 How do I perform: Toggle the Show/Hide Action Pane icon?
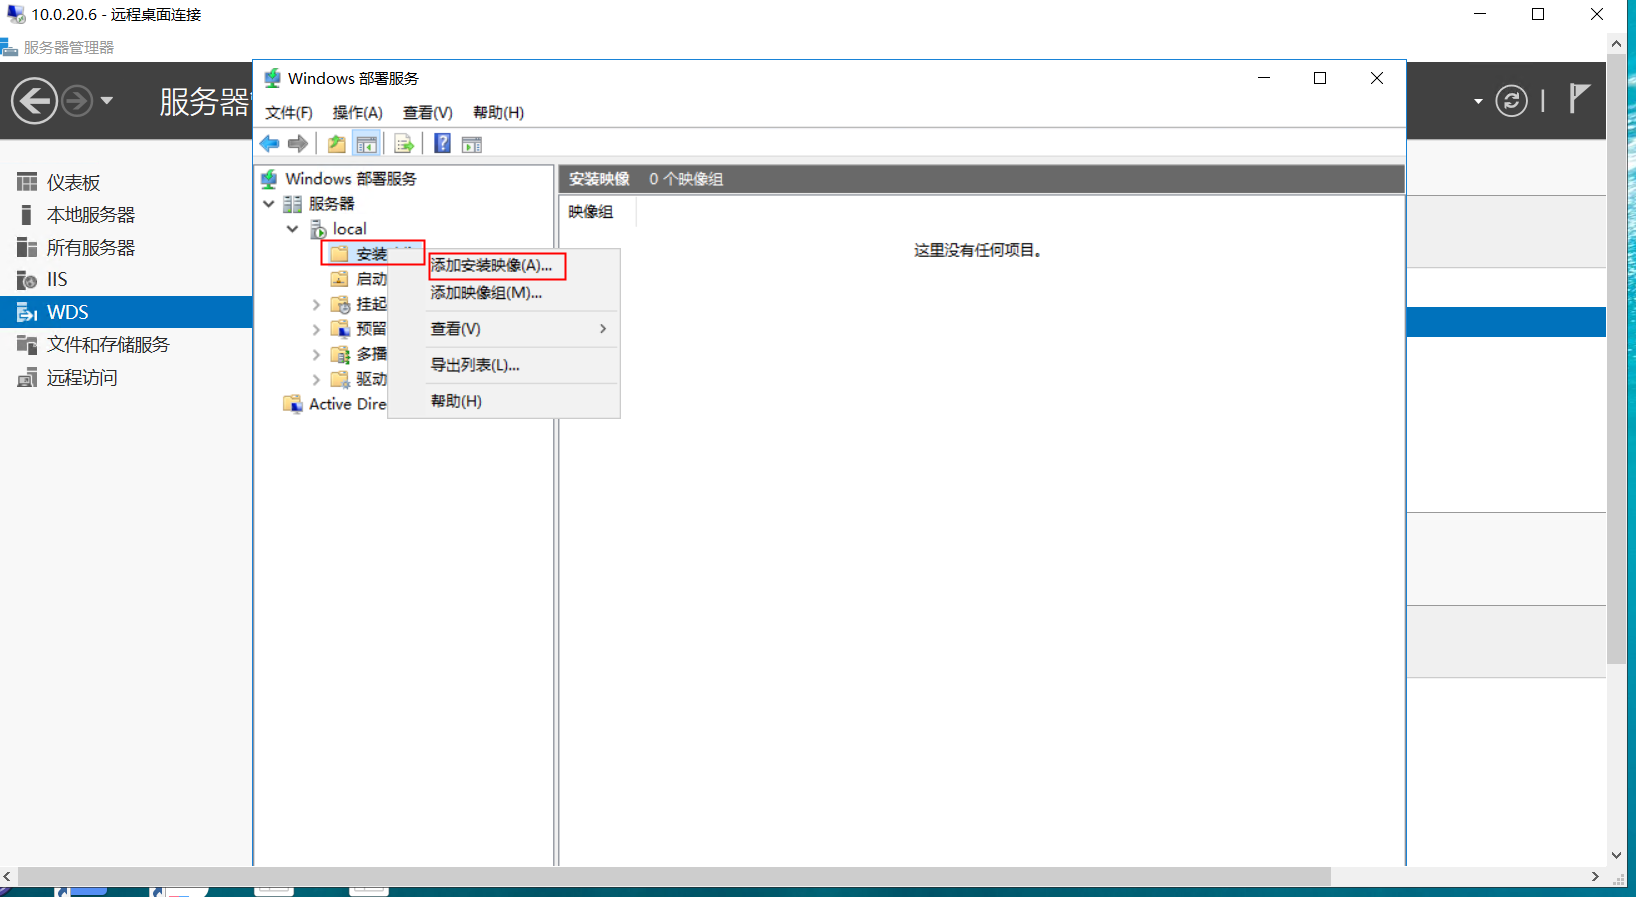pyautogui.click(x=472, y=144)
